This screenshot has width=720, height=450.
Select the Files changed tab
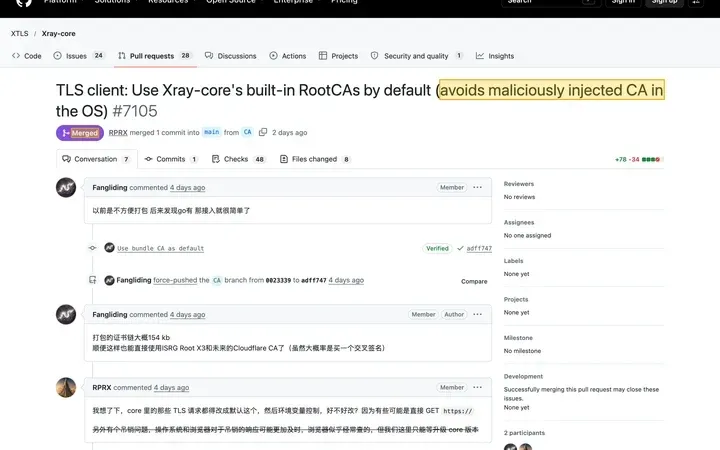coord(315,159)
